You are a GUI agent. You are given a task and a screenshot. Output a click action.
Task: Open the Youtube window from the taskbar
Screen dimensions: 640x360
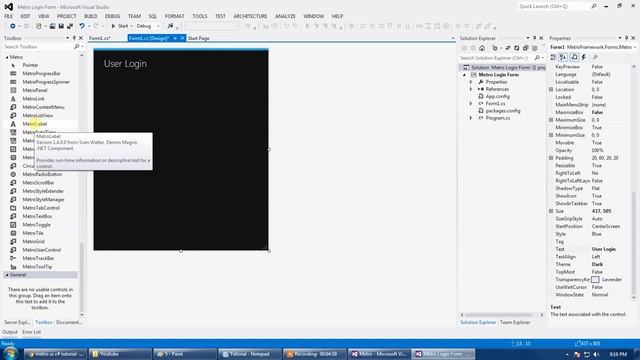point(120,354)
